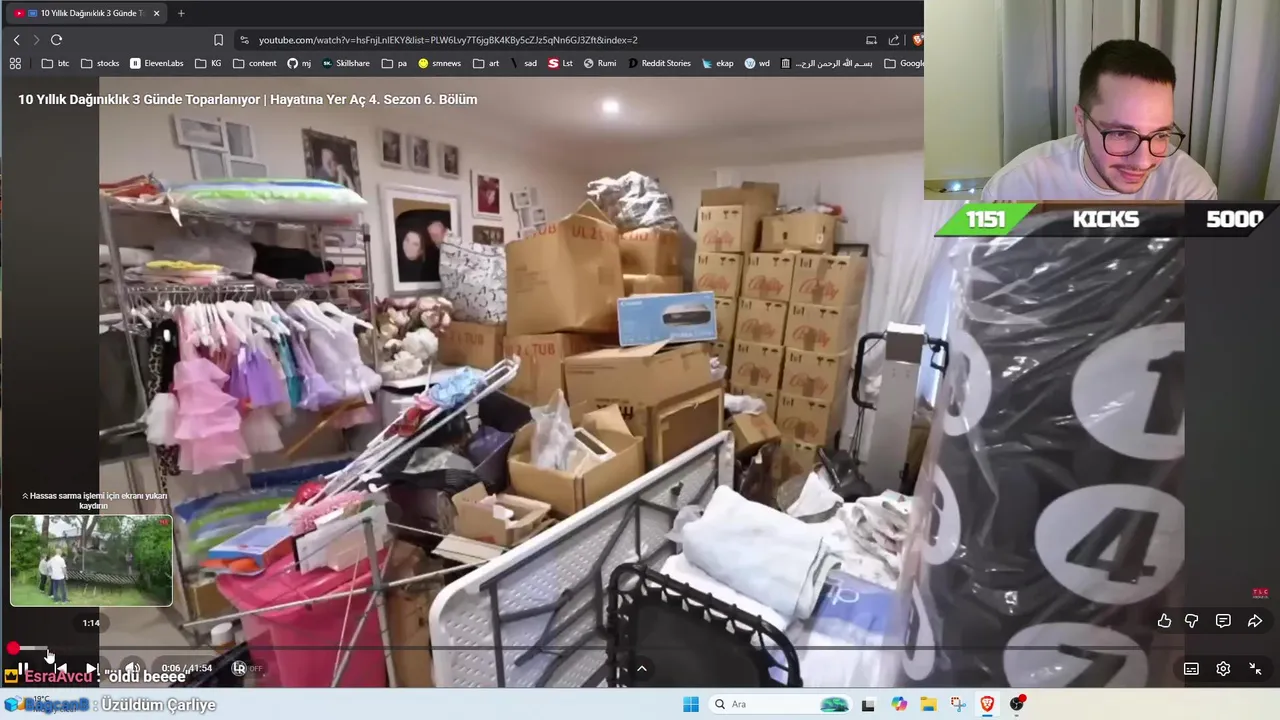Click the address bar share icon
This screenshot has height=720, width=1280.
pos(894,40)
